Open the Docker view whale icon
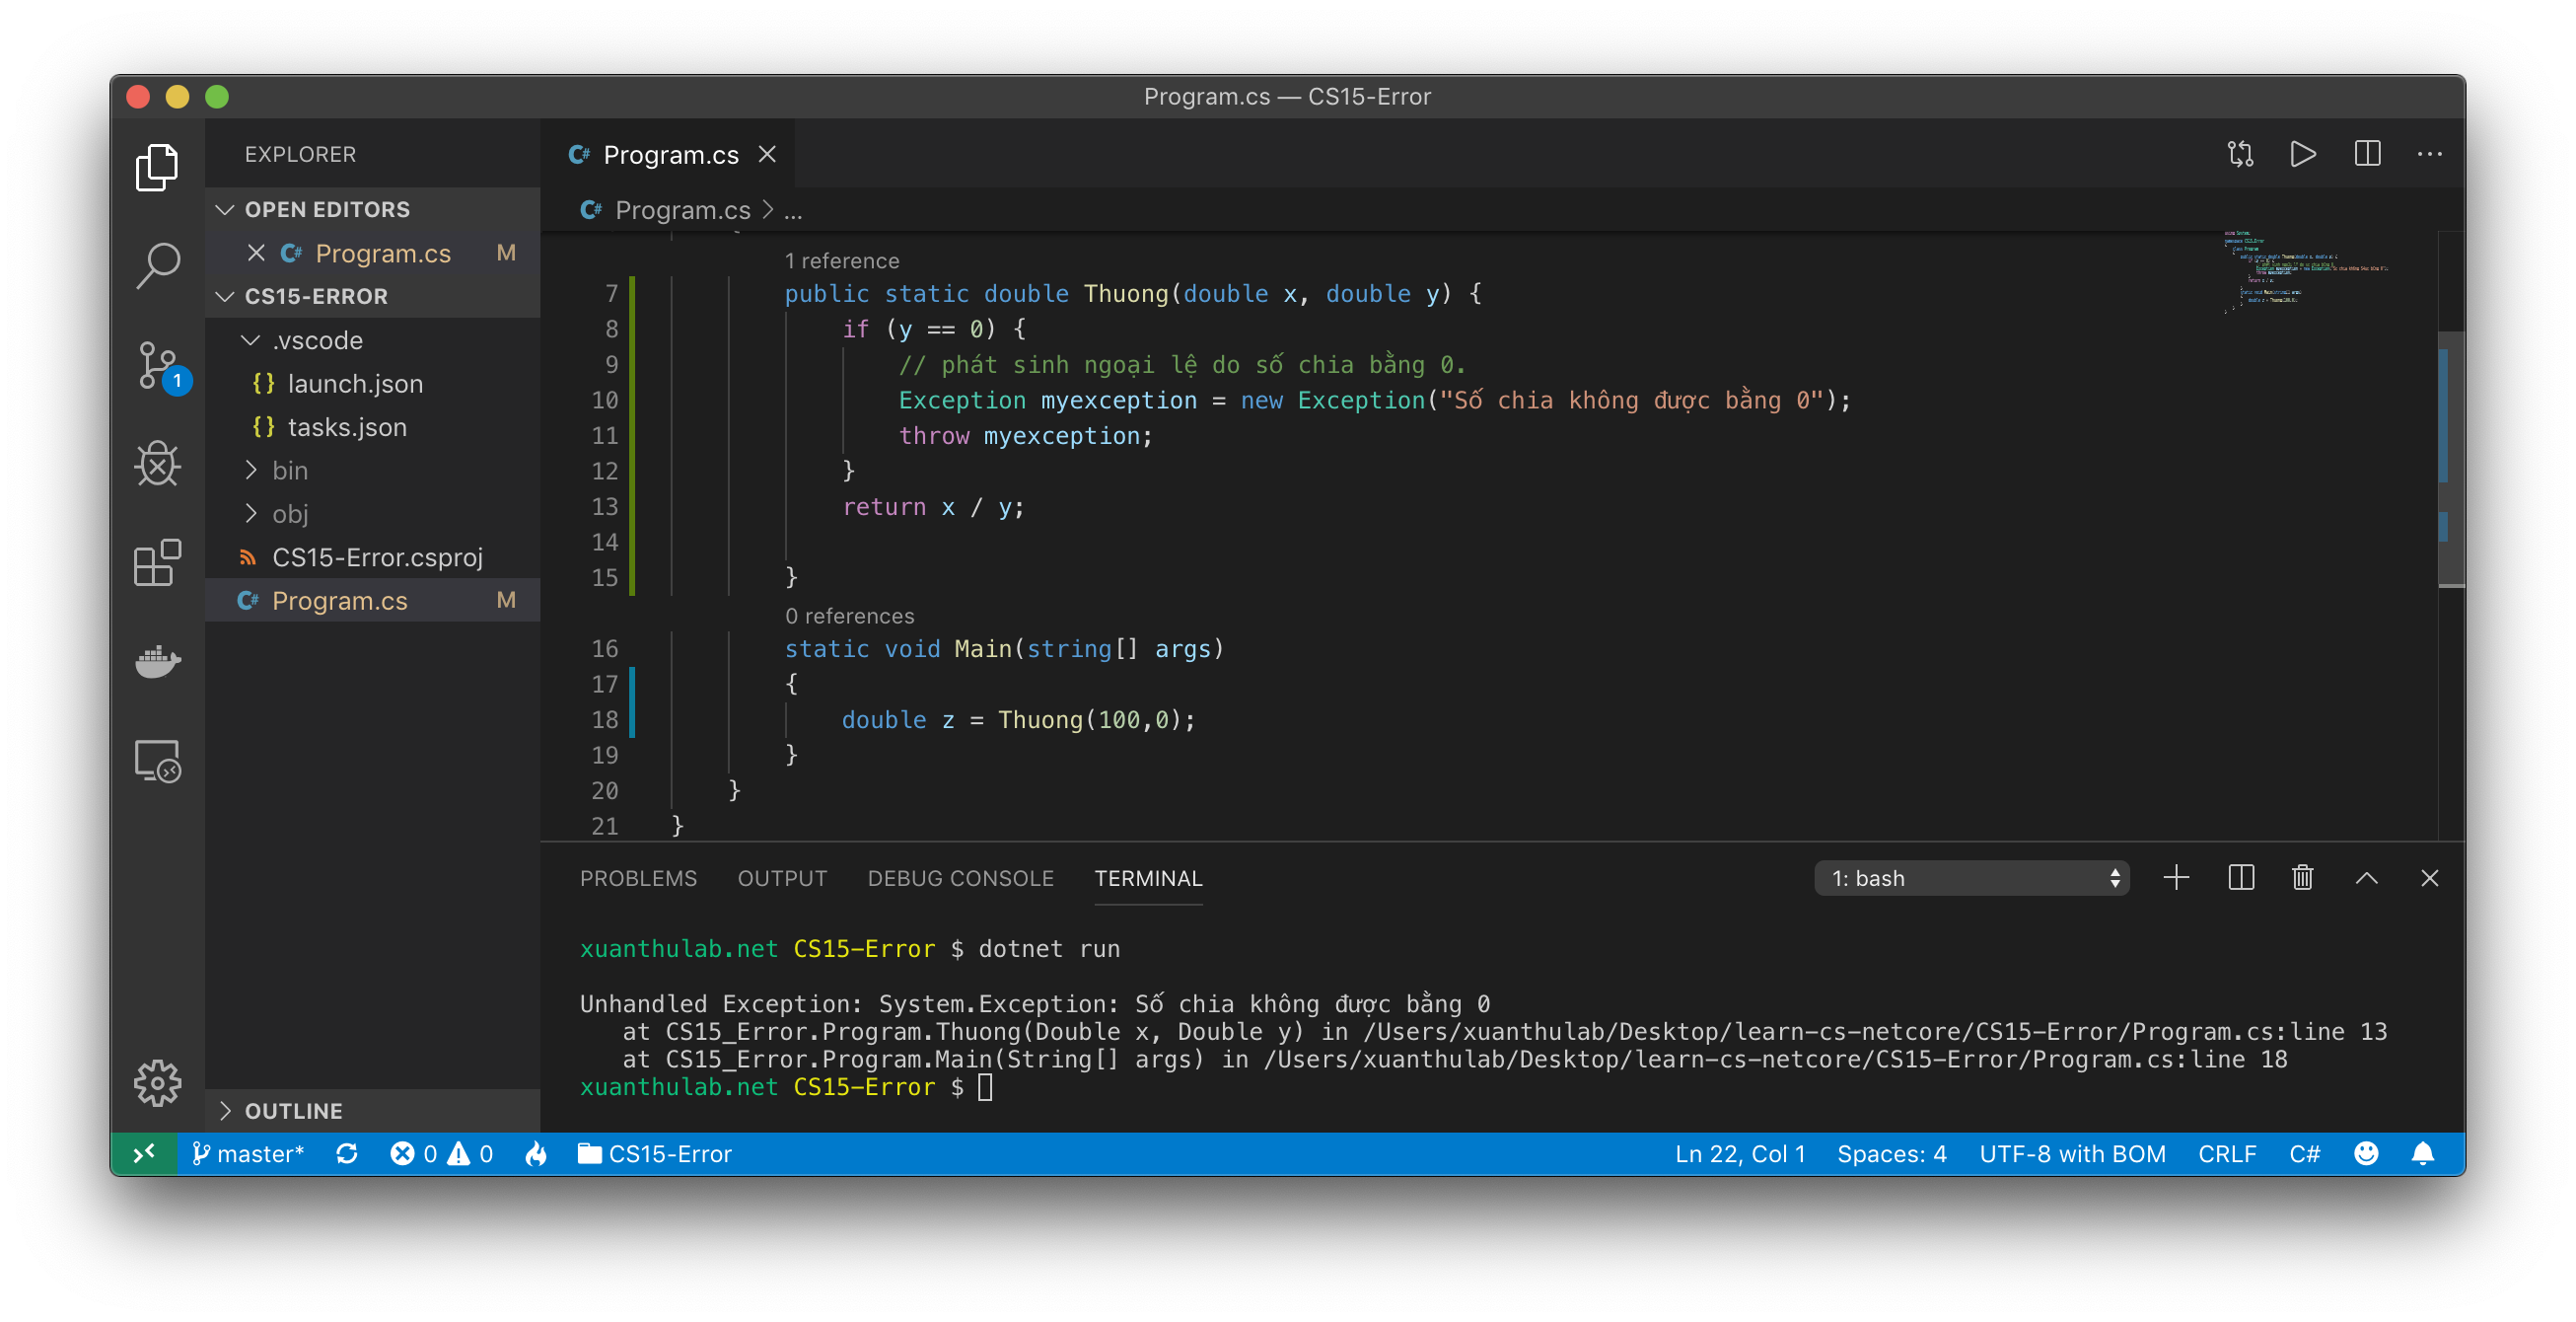Viewport: 2576px width, 1322px height. pos(157,661)
